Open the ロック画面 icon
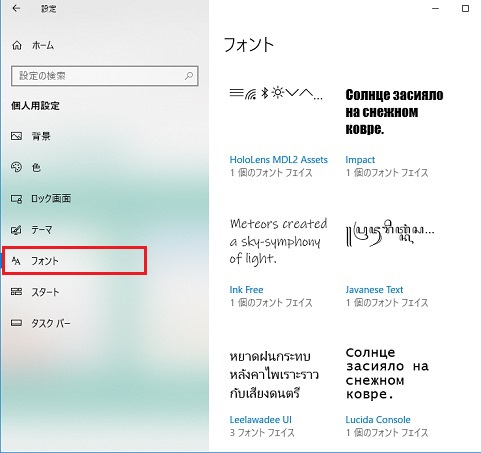 click(16, 199)
